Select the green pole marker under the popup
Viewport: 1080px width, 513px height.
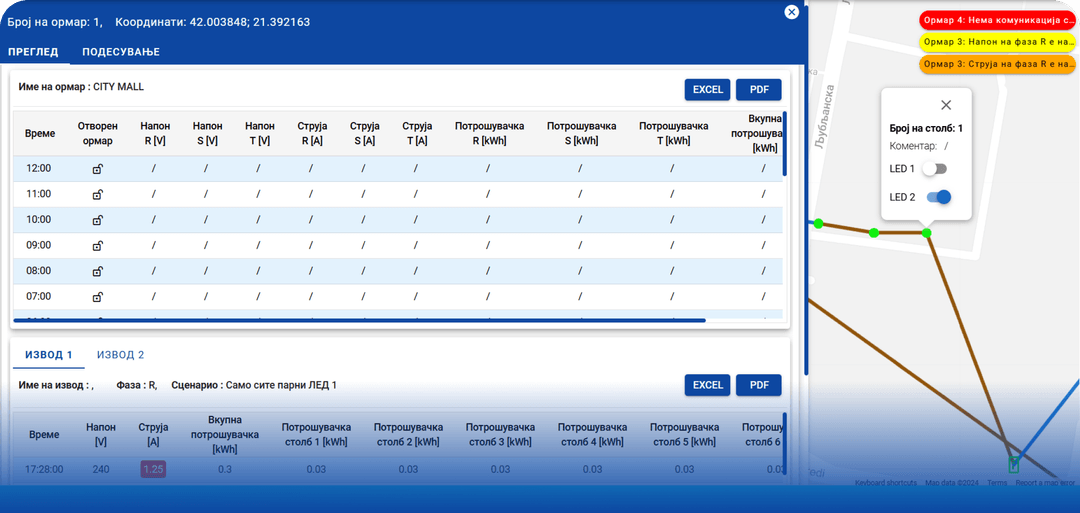[926, 233]
